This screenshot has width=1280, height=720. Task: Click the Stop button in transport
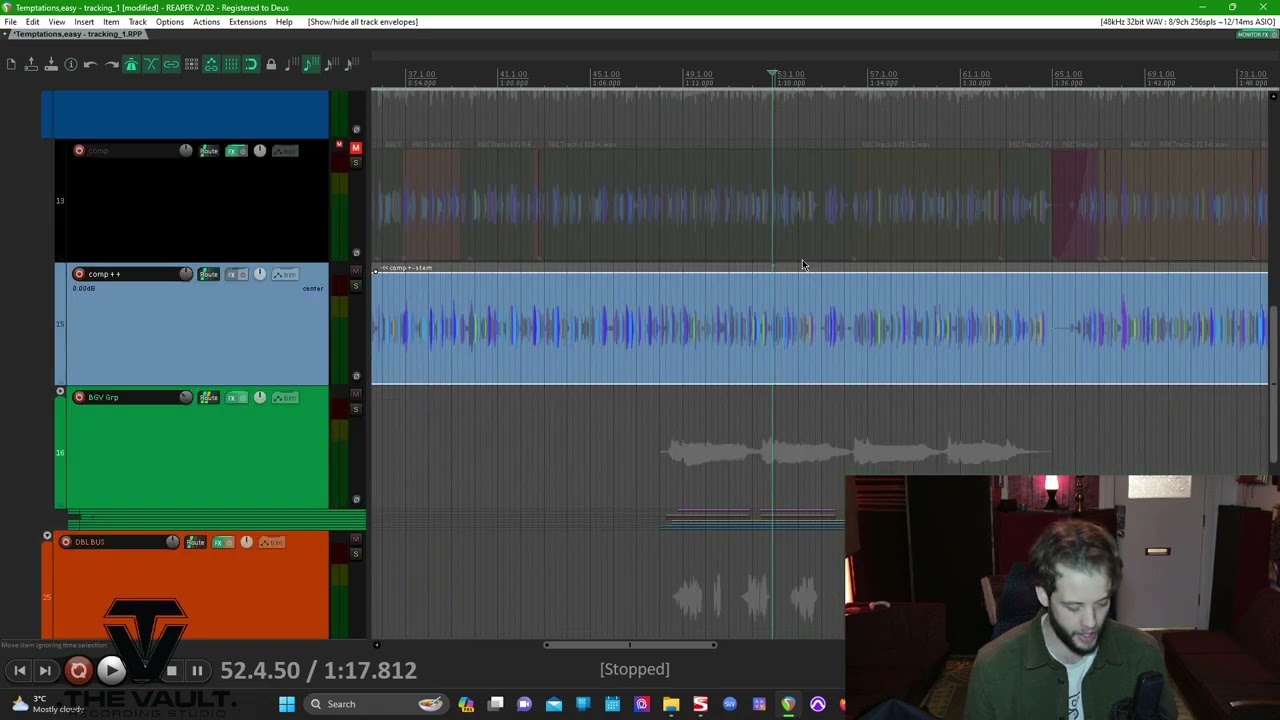point(171,670)
